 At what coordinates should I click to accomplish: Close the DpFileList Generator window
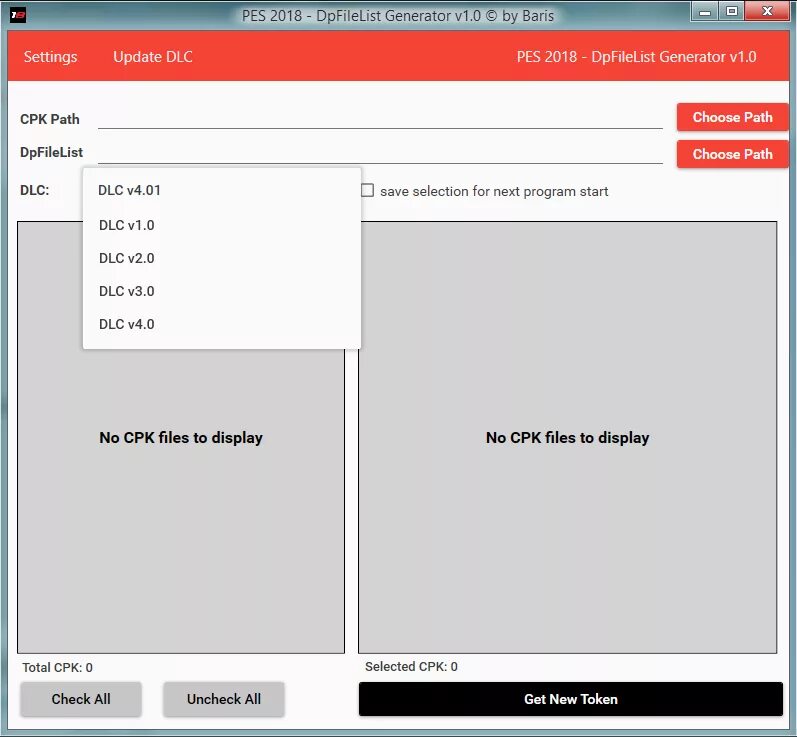768,11
